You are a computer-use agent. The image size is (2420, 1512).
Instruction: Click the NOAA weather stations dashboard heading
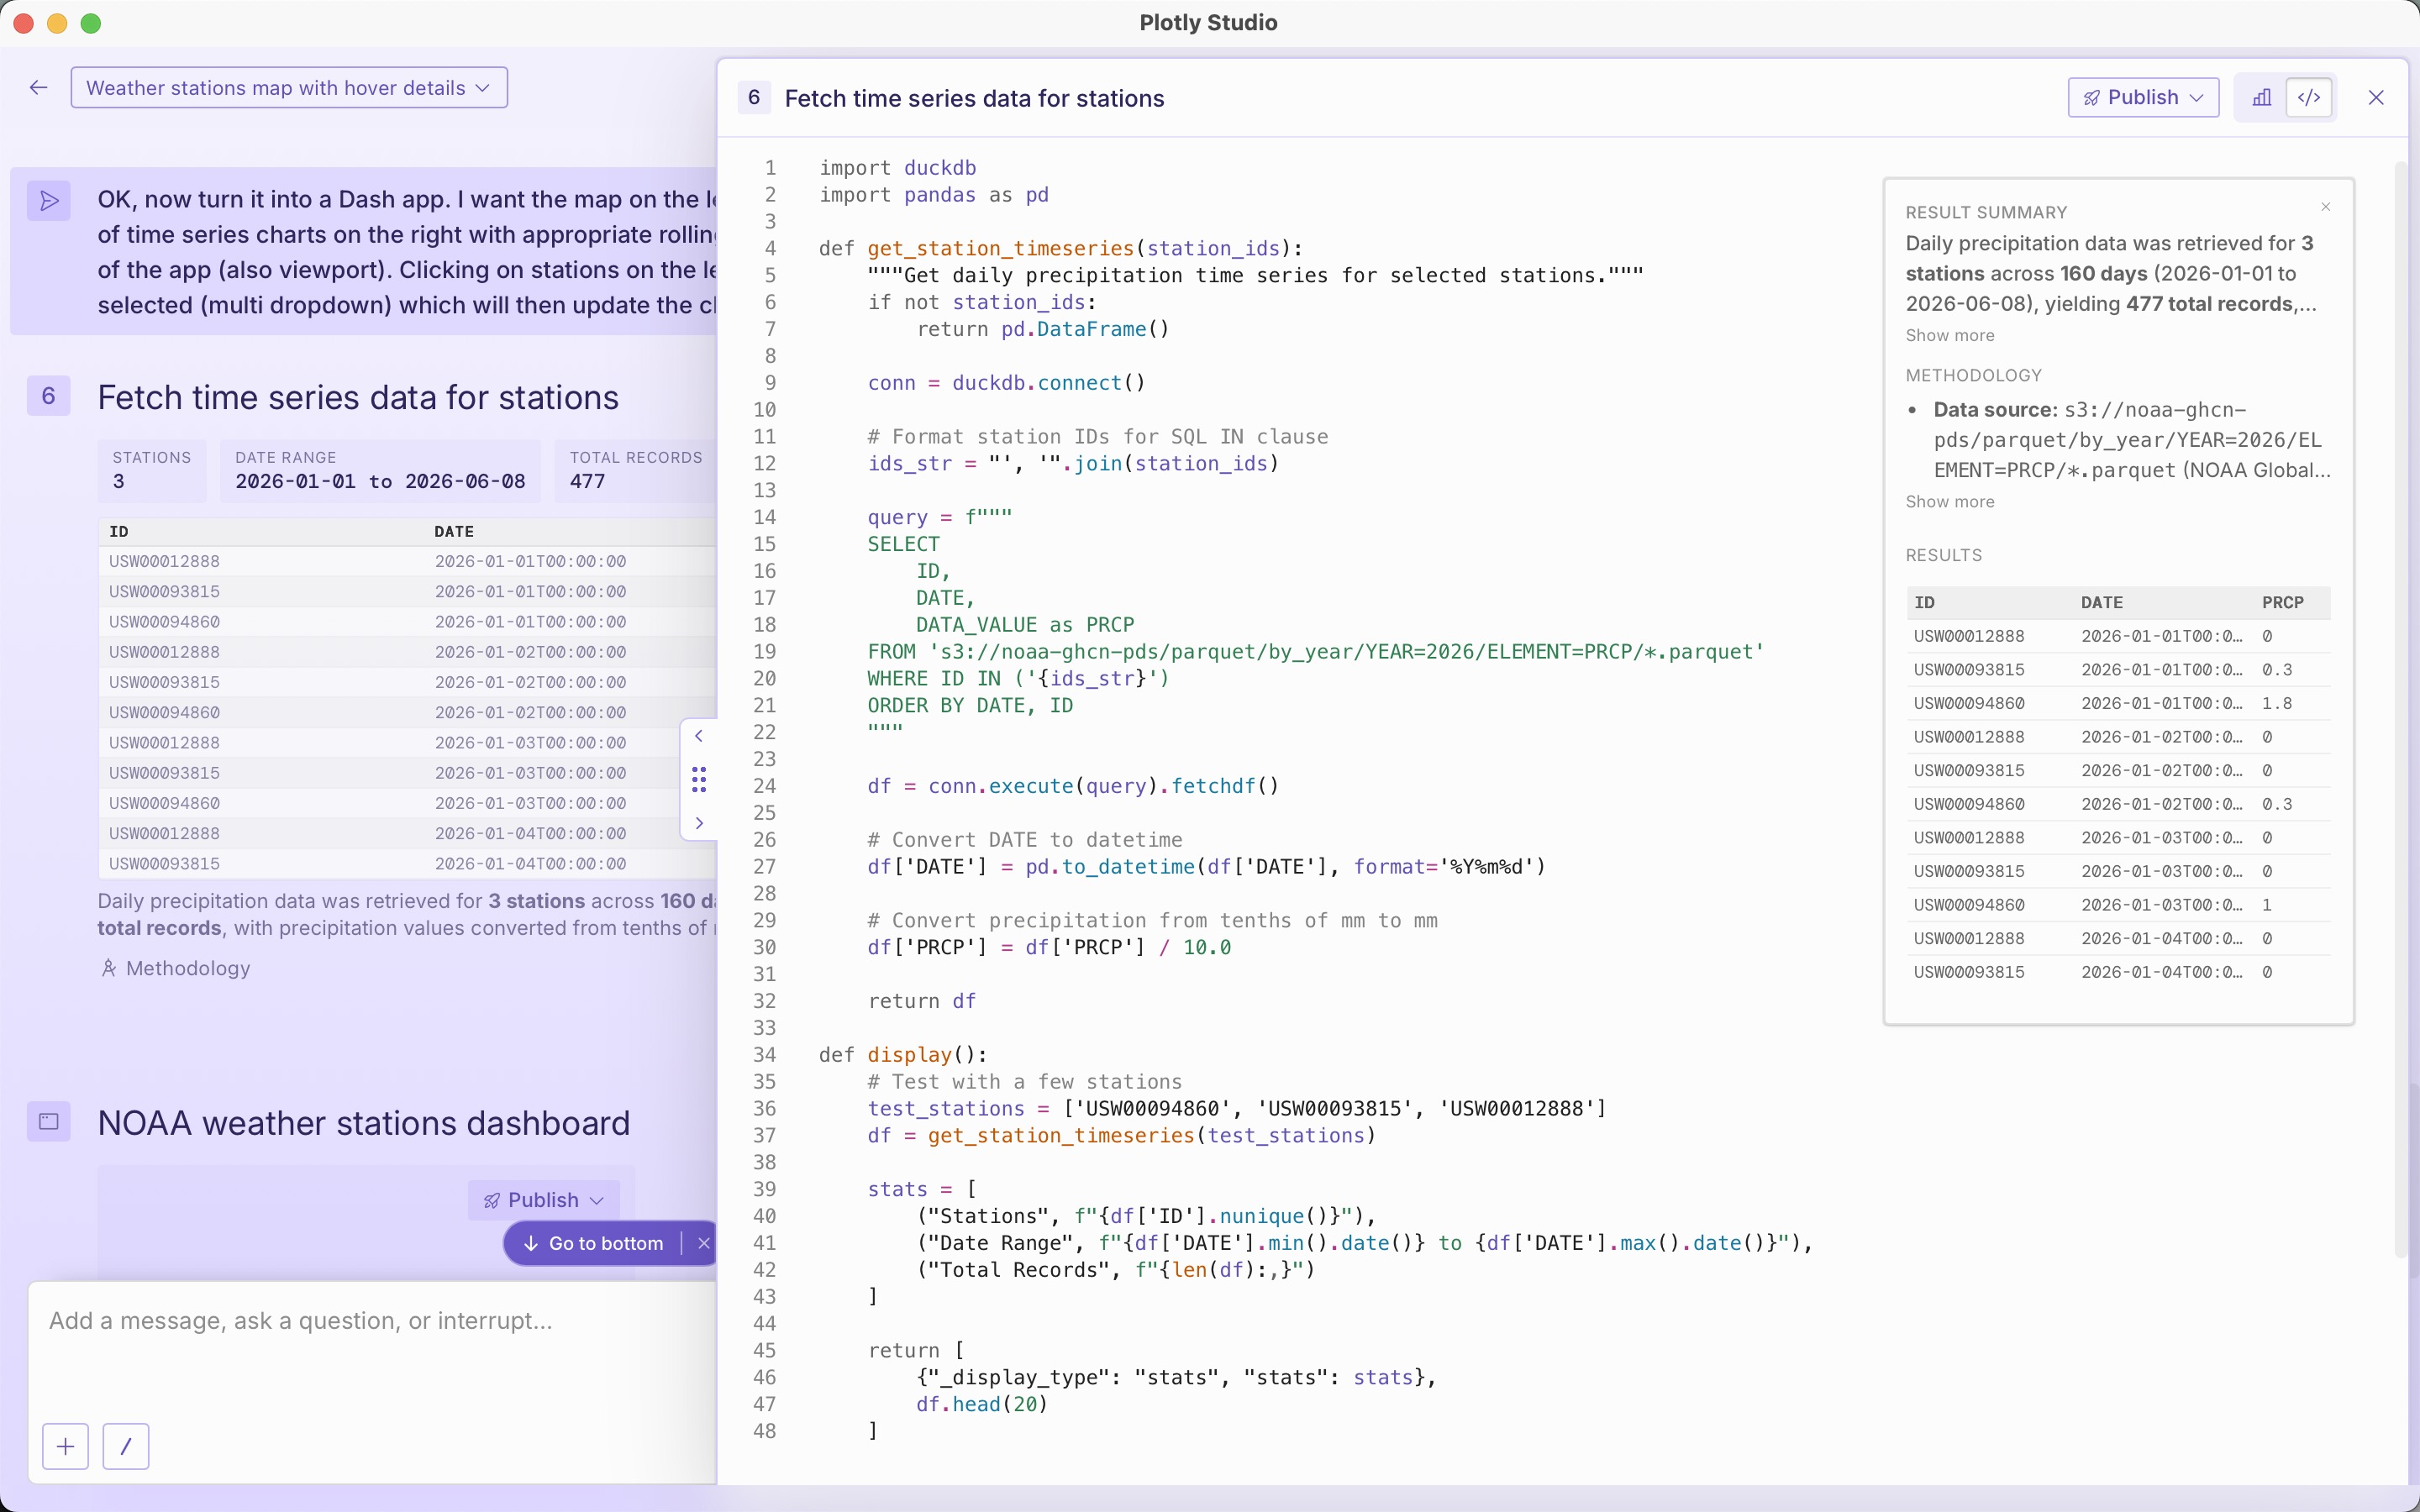tap(364, 1122)
